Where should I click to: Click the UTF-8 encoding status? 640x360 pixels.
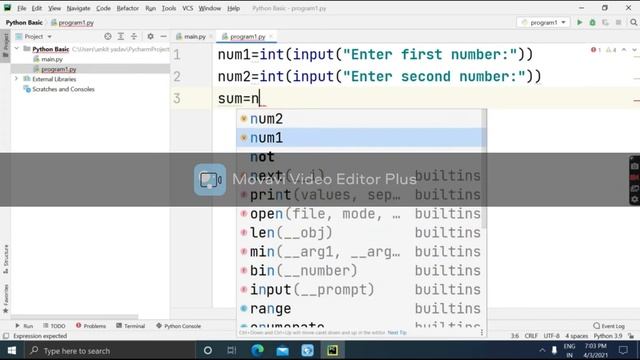click(551, 336)
